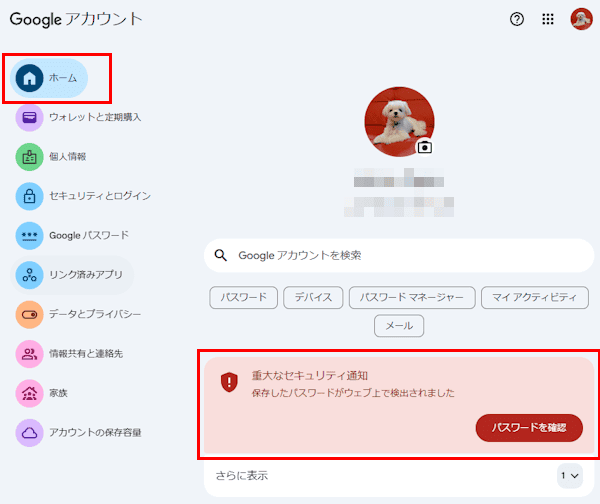Click the マイ アクティビティ suggestion chip

coord(535,297)
